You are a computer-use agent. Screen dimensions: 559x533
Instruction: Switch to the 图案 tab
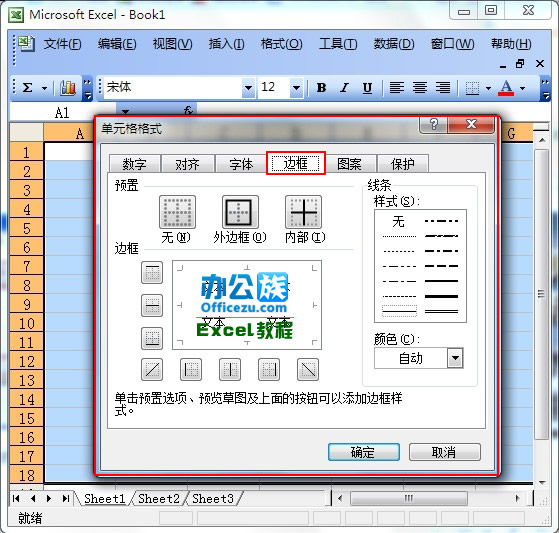tap(349, 164)
